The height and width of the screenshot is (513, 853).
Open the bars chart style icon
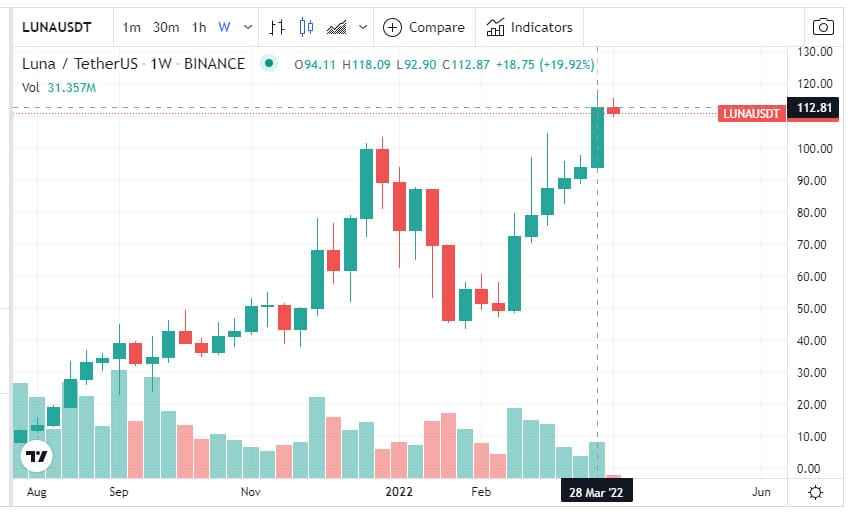(277, 27)
